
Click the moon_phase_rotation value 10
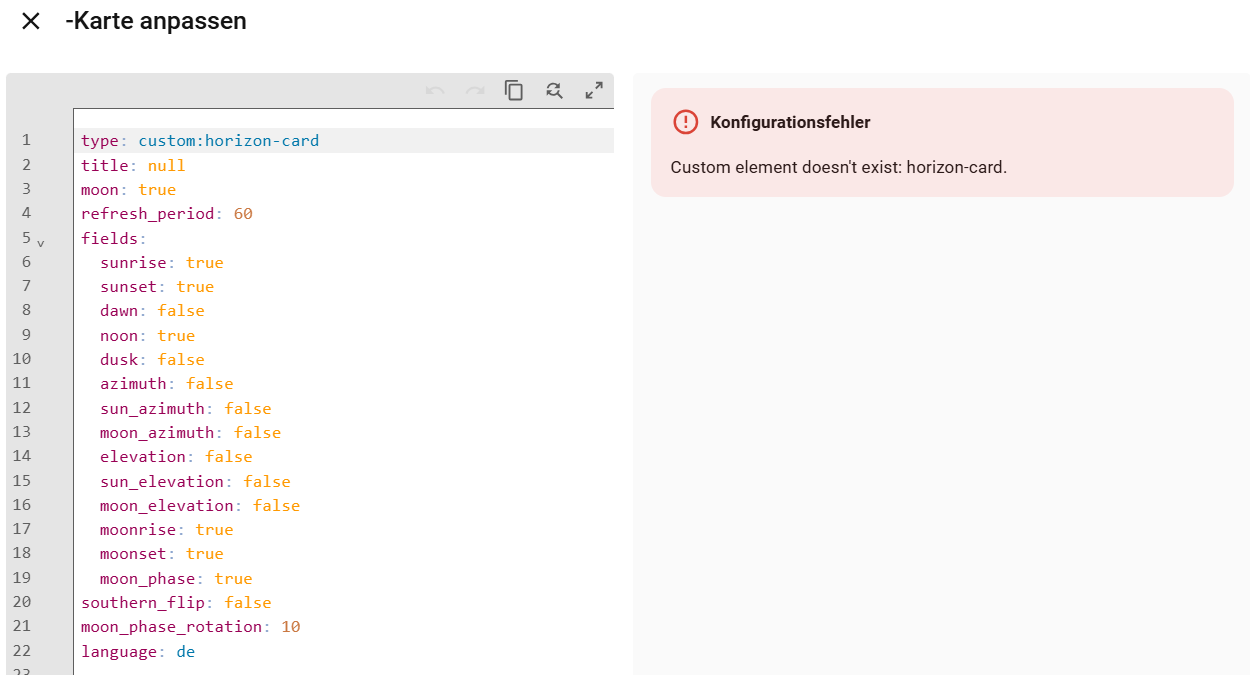pyautogui.click(x=291, y=627)
